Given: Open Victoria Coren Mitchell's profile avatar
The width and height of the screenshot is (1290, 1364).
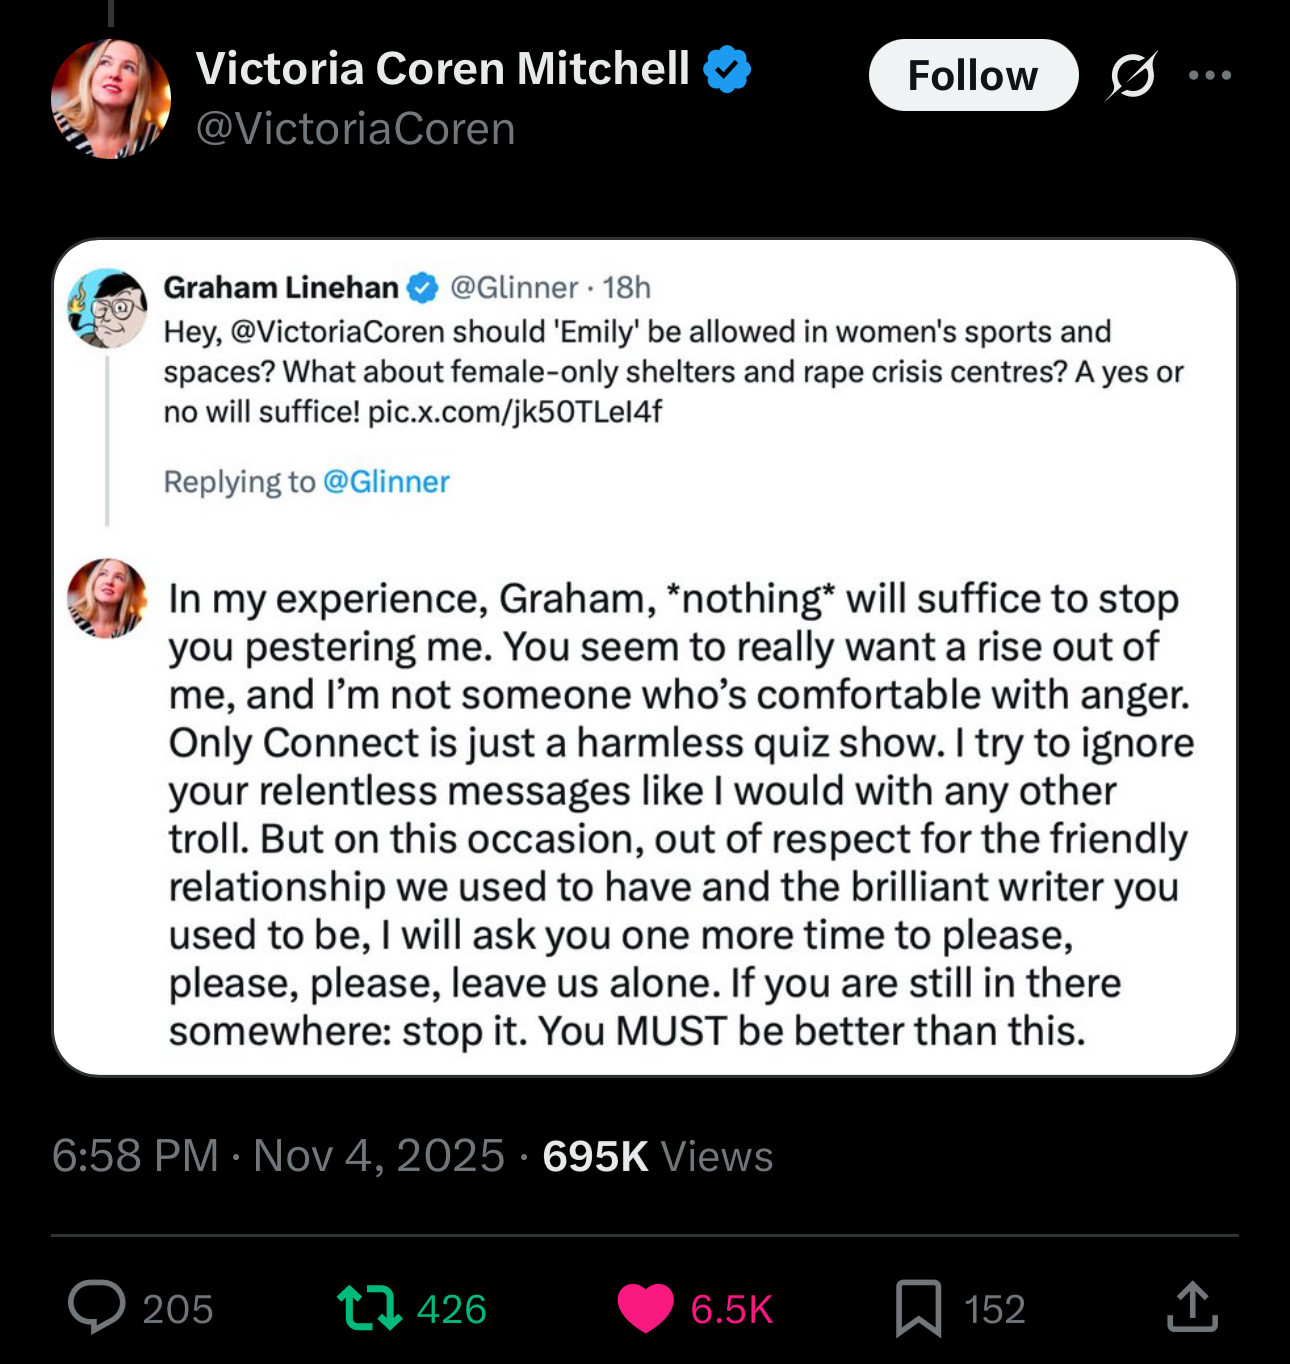Looking at the screenshot, I should point(111,99).
